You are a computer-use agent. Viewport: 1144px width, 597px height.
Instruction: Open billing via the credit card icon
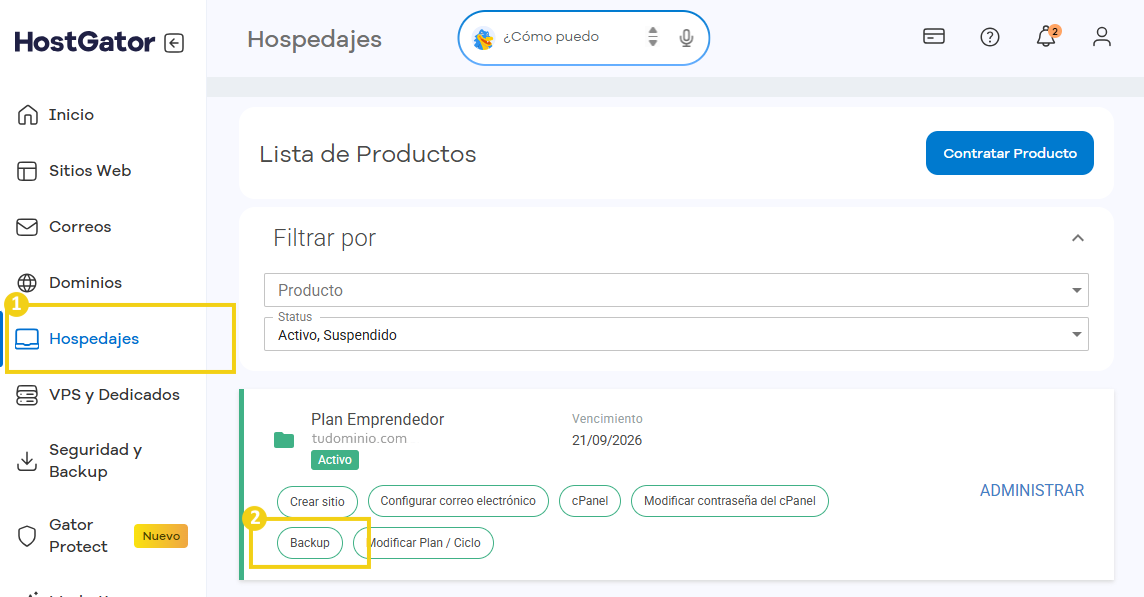click(x=934, y=36)
